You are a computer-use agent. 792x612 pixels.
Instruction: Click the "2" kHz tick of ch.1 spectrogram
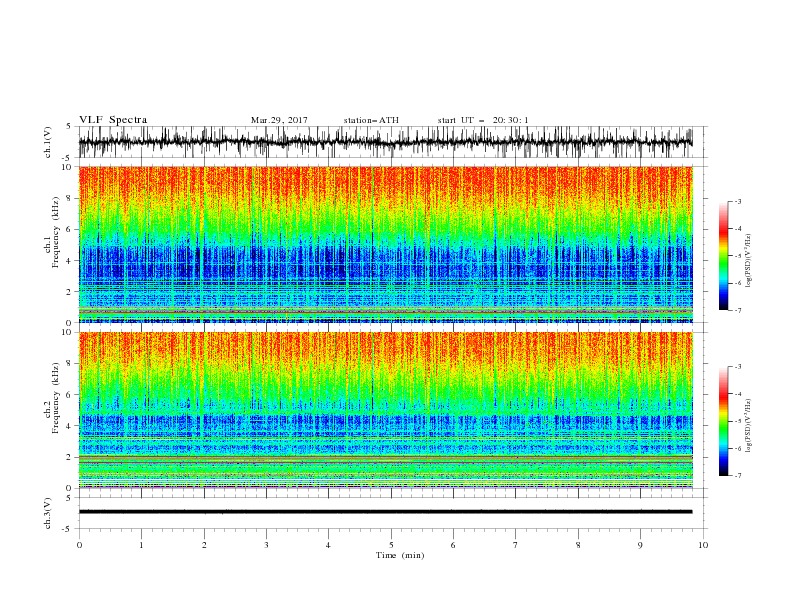69,292
